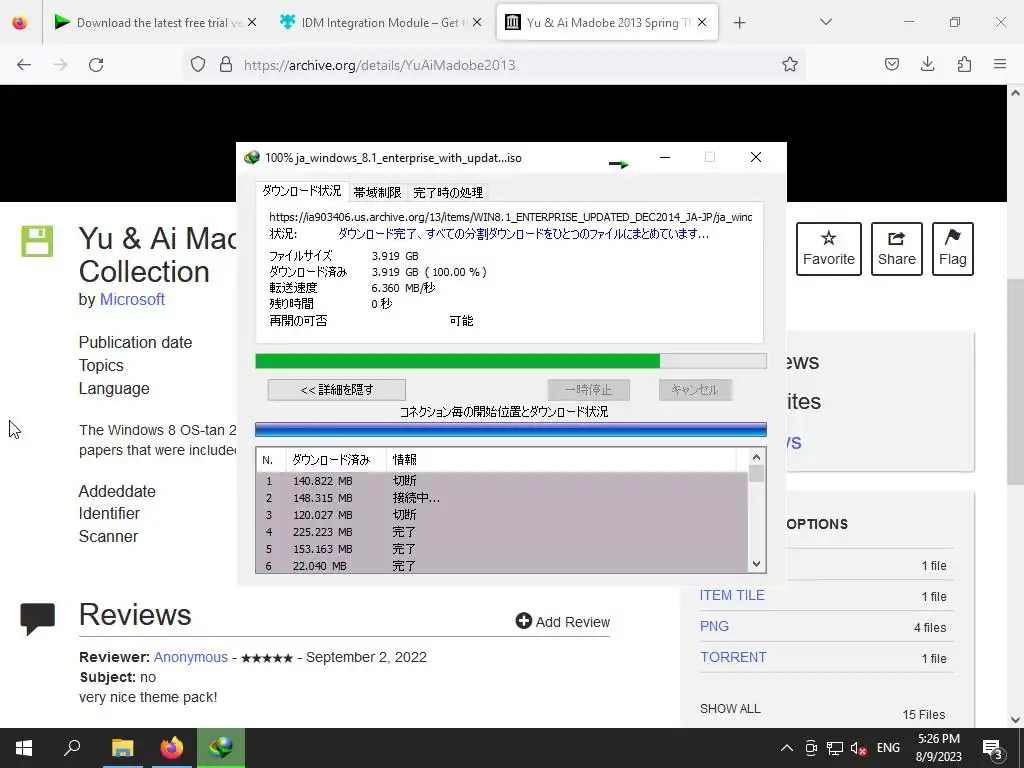Open the Microsoft author link
The image size is (1024, 768).
(132, 299)
